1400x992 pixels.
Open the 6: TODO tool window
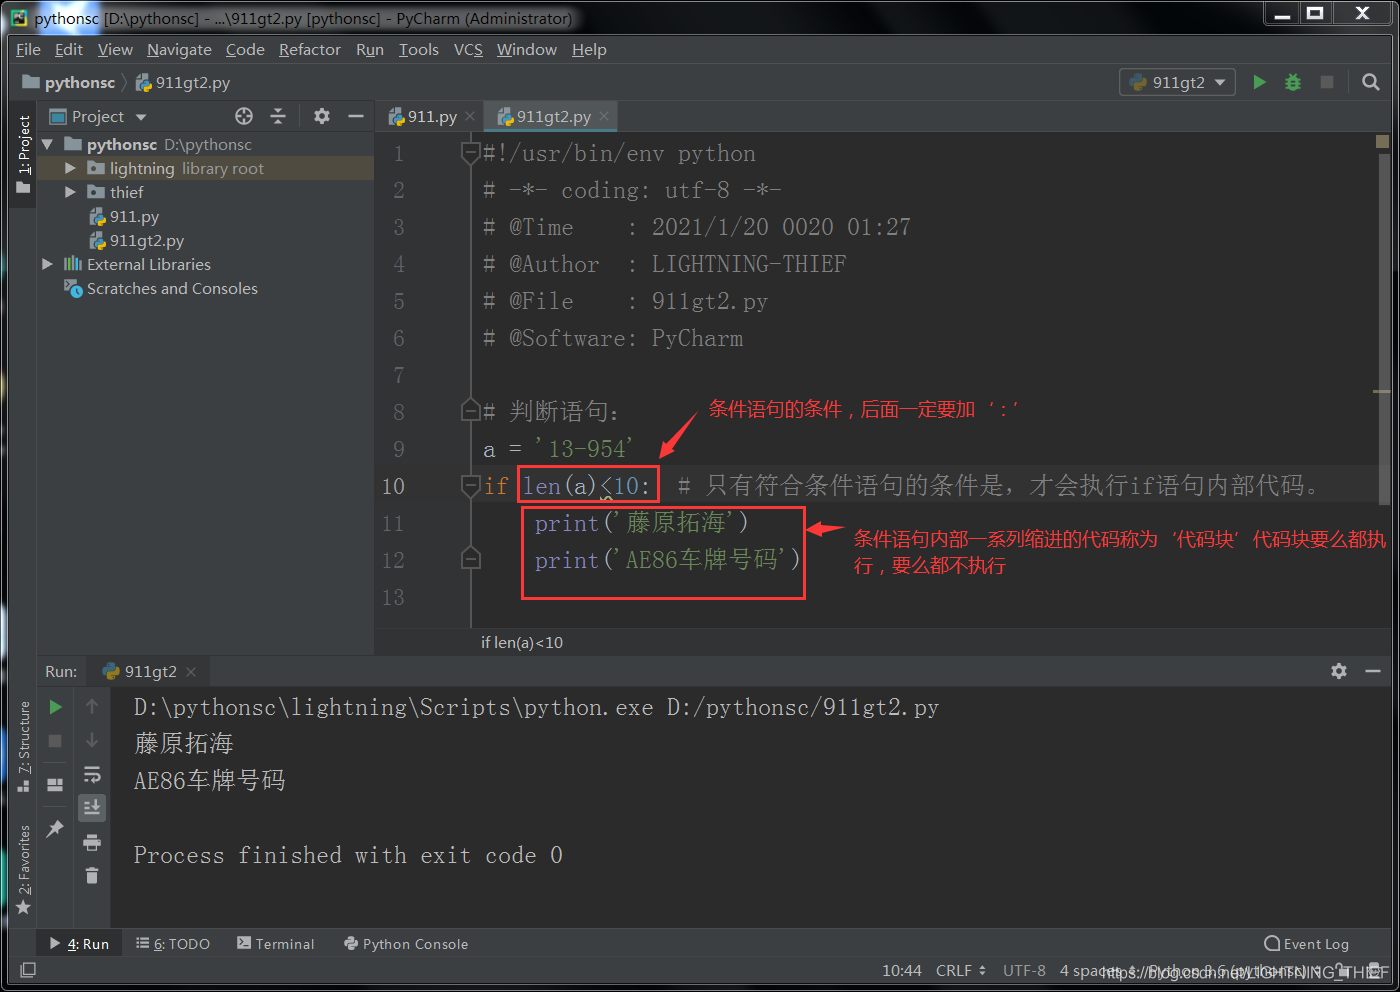[173, 944]
